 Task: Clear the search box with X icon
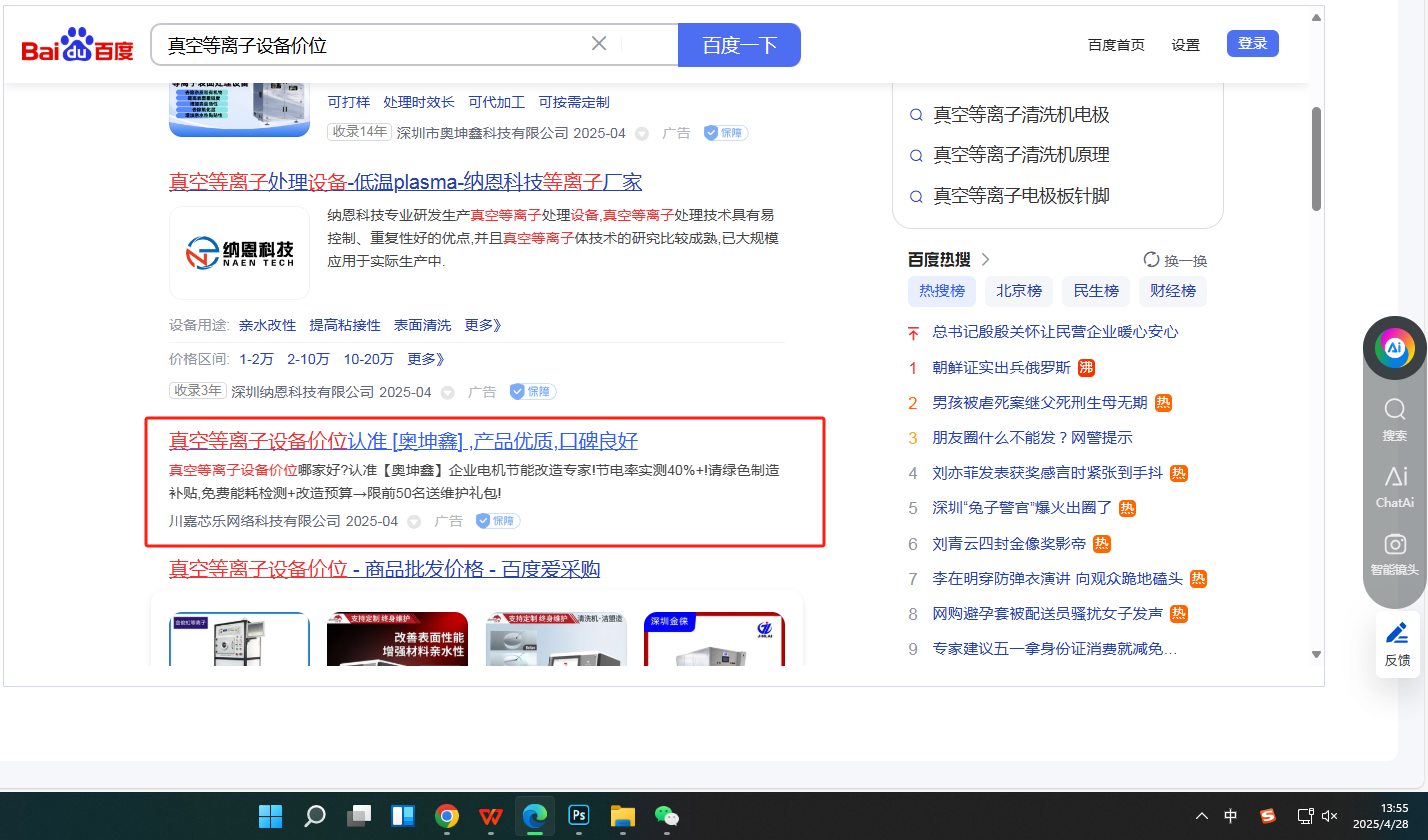pyautogui.click(x=599, y=44)
